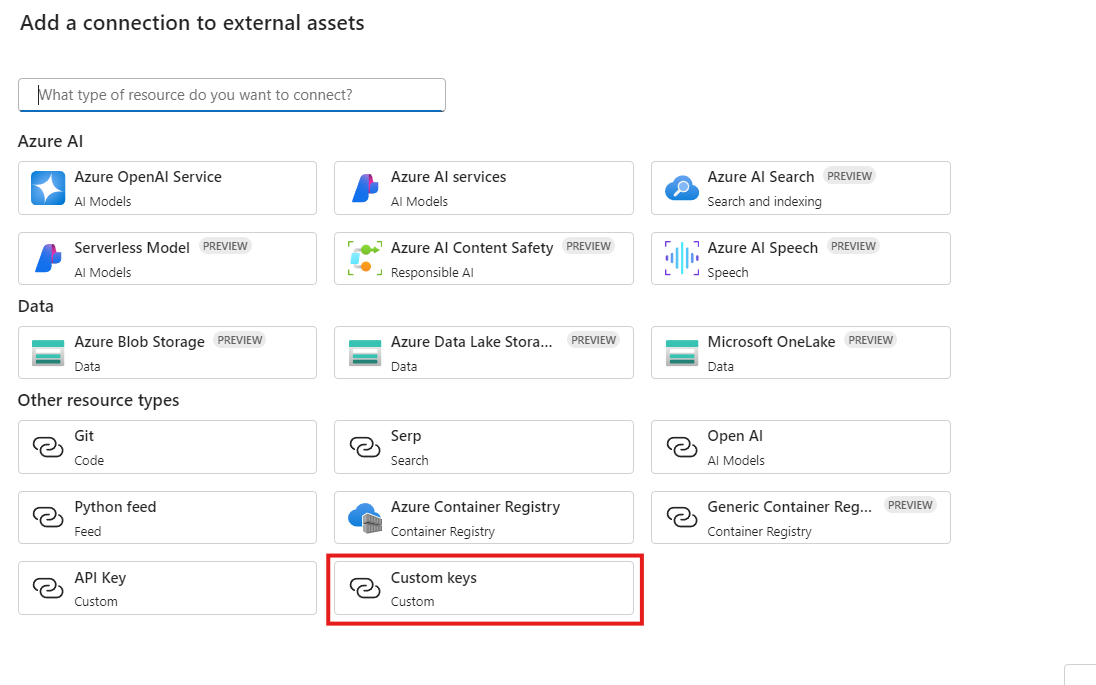
Task: Open the Azure Container Registry connection
Action: tap(483, 517)
